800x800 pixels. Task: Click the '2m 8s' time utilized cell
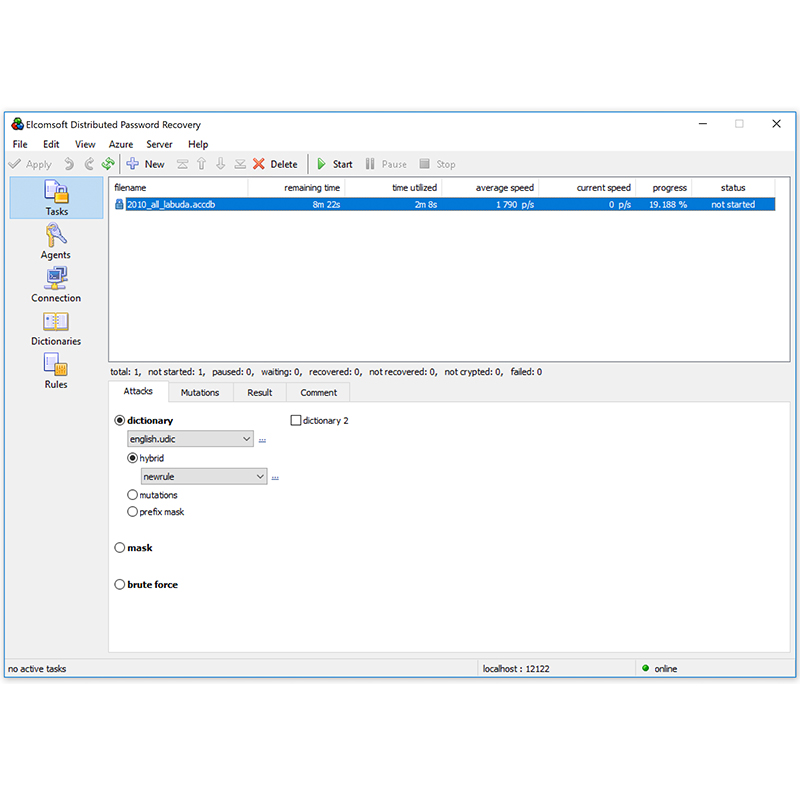tap(426, 205)
